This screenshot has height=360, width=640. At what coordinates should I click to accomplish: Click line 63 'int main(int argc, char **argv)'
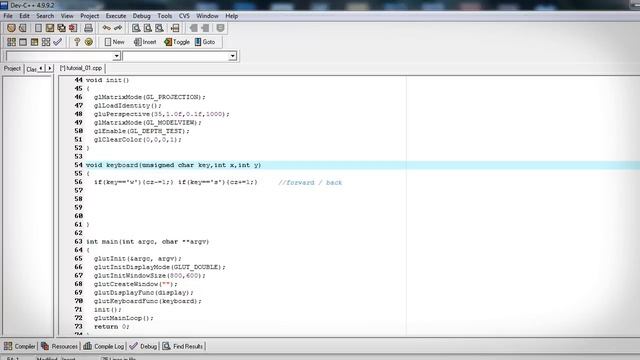click(x=147, y=242)
